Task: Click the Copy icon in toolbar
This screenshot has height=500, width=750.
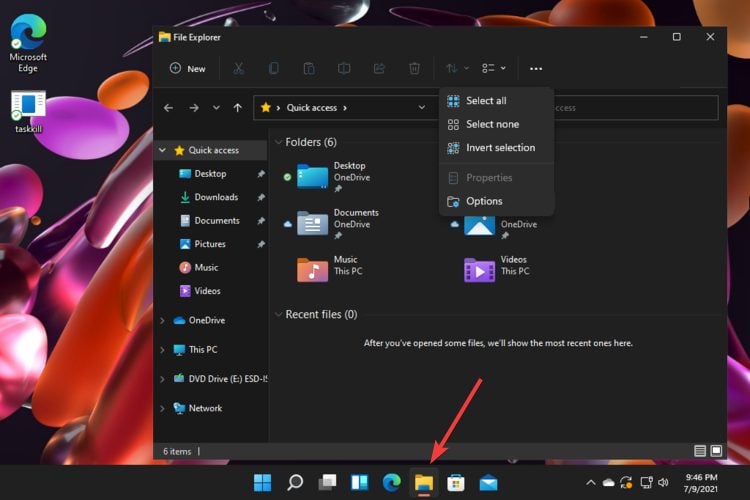Action: [273, 68]
